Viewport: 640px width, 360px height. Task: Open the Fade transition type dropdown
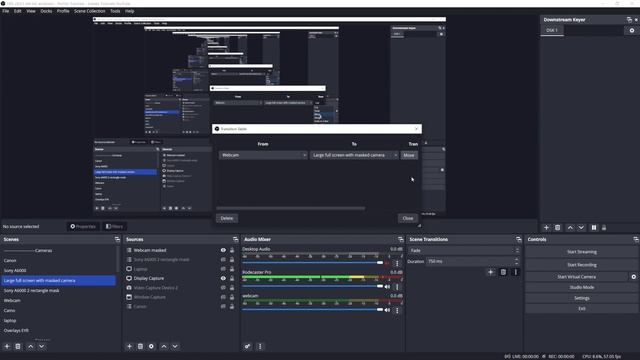(464, 251)
